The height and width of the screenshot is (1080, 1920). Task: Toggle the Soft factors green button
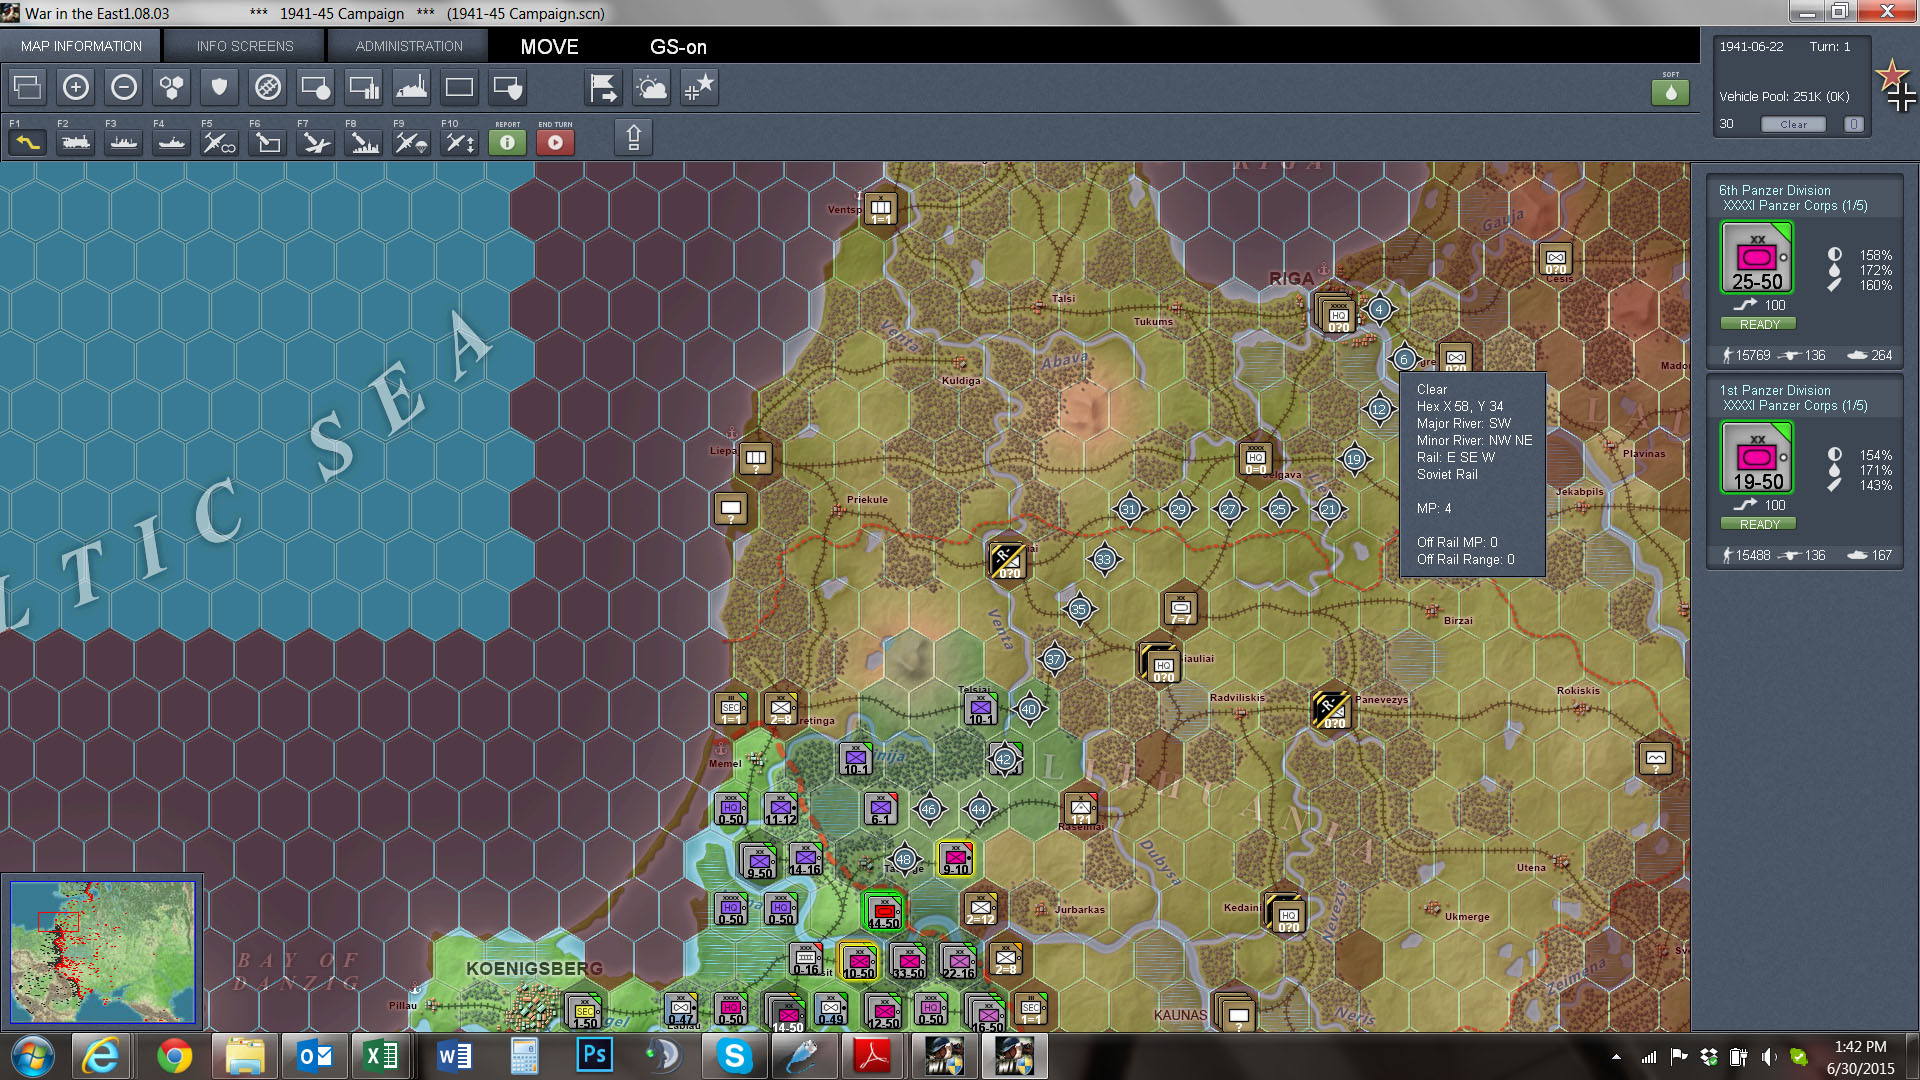click(x=1671, y=92)
